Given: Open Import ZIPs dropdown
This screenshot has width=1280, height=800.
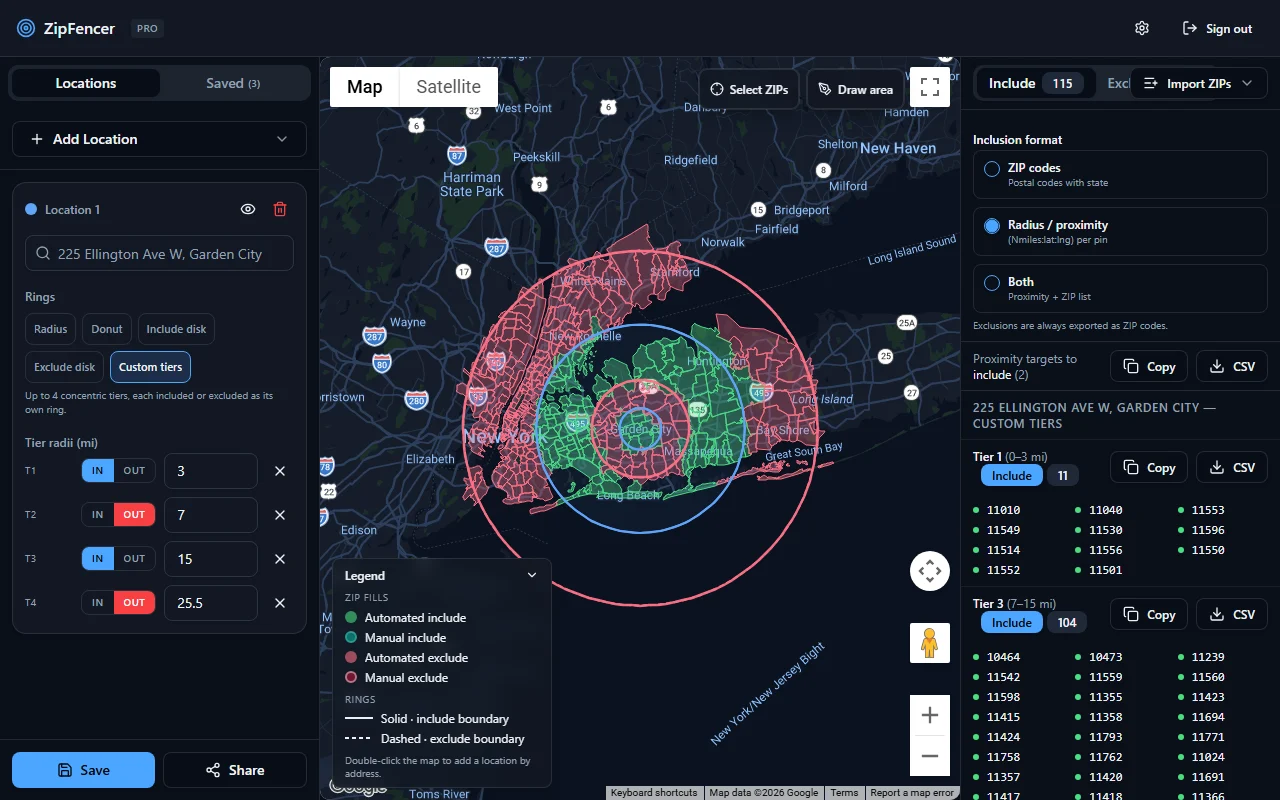Looking at the screenshot, I should coord(1198,83).
